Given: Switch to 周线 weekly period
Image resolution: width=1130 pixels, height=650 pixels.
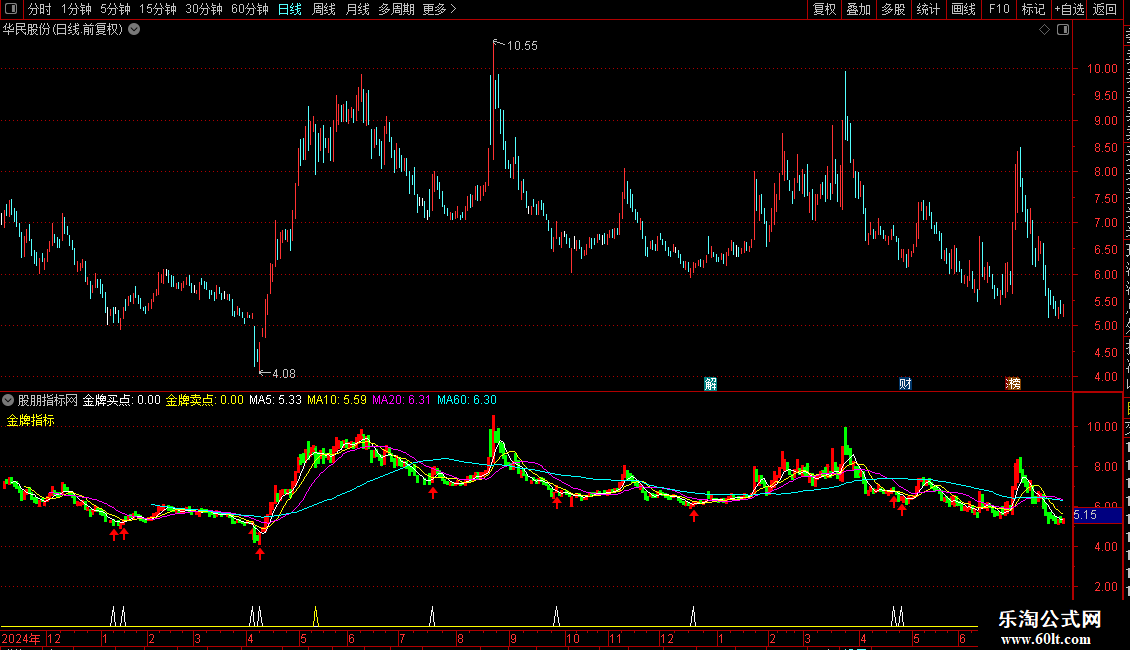Looking at the screenshot, I should tap(324, 9).
